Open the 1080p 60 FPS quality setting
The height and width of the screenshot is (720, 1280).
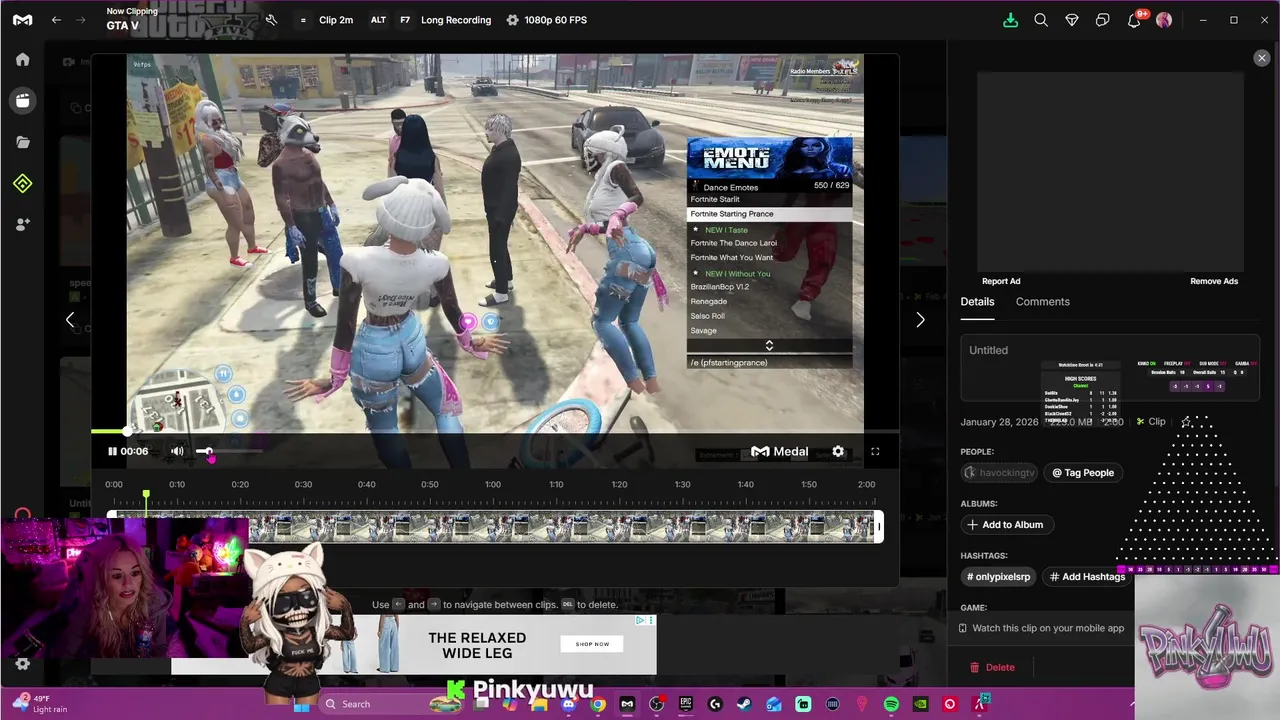pos(547,20)
